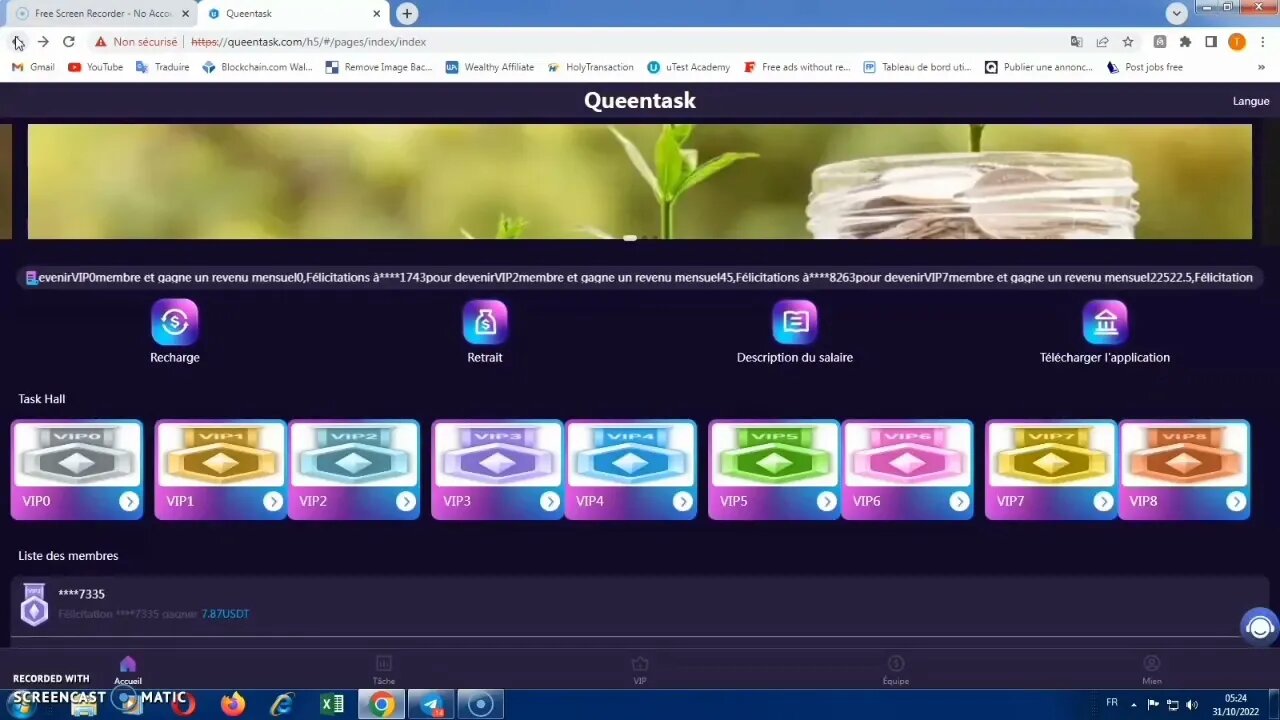Click the 7.87USDT amount

click(225, 614)
